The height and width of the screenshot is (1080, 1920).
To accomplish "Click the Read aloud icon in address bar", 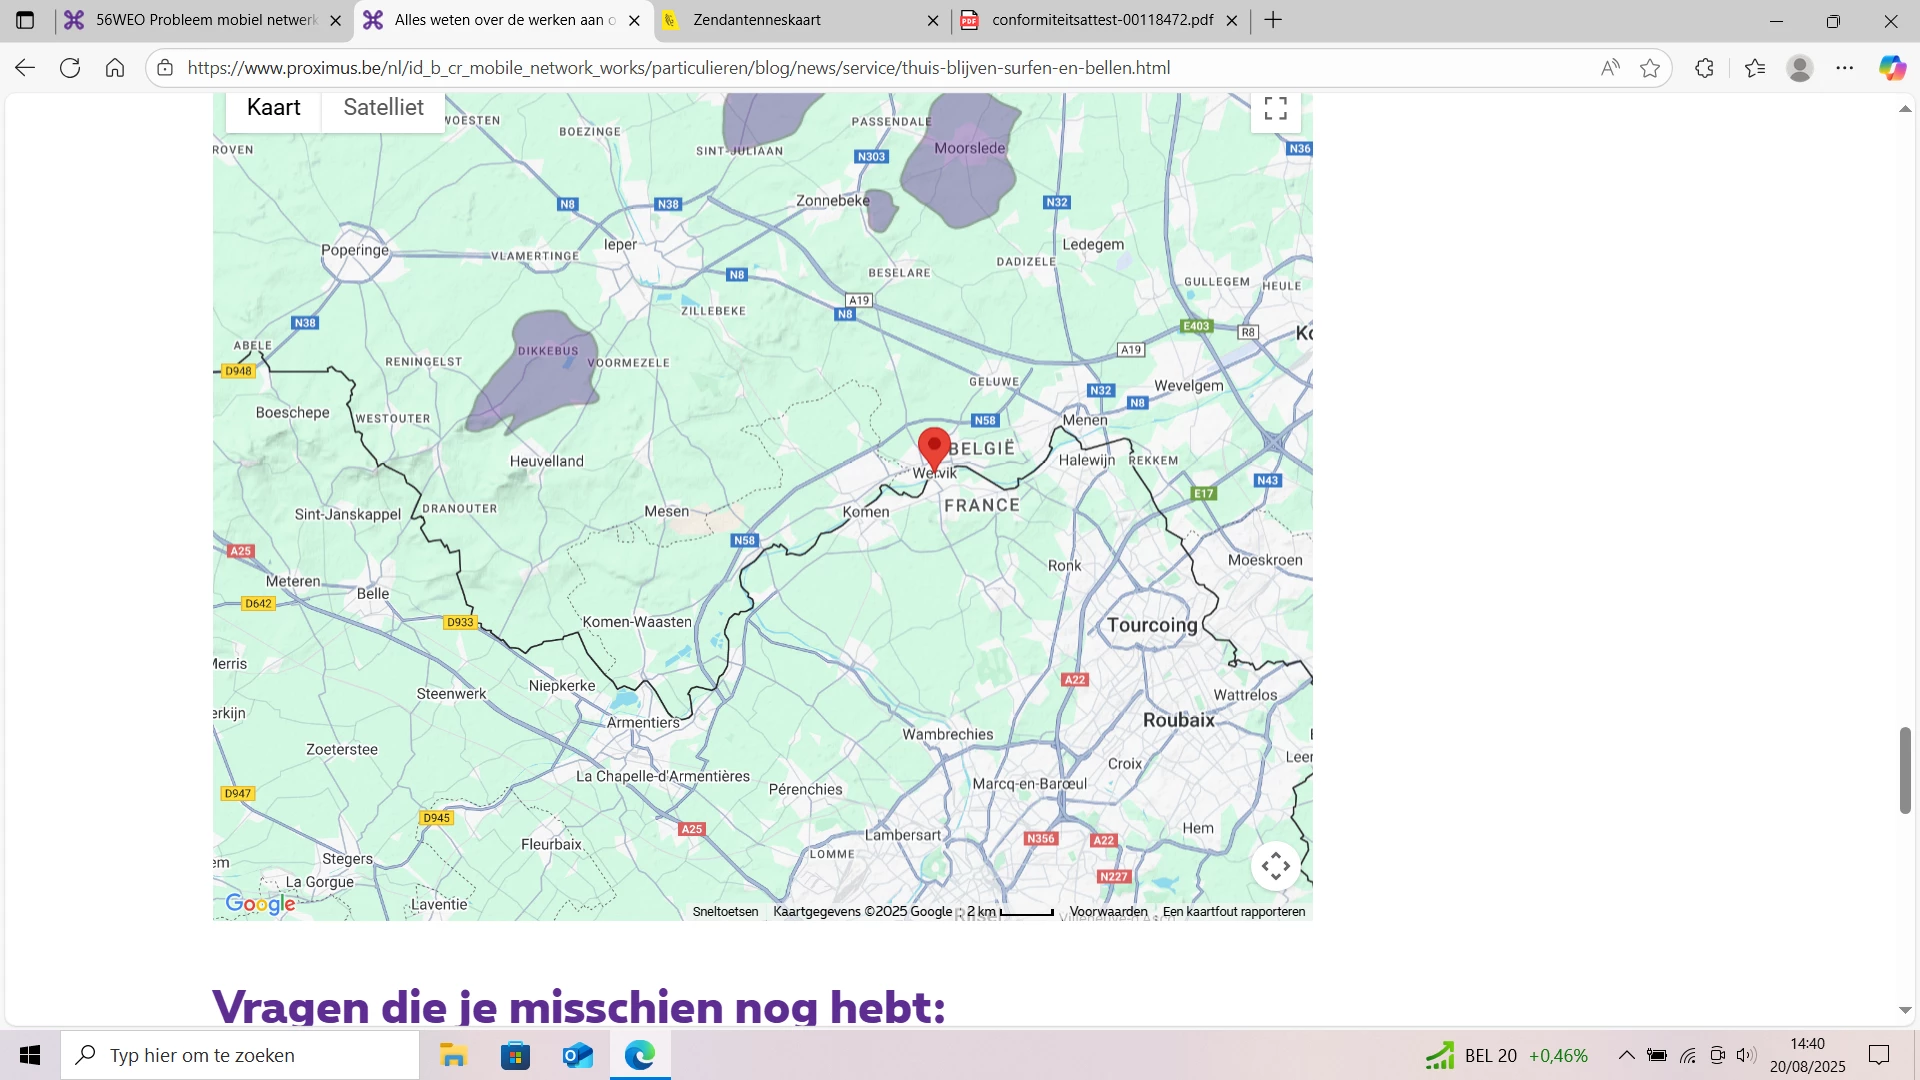I will tap(1610, 68).
